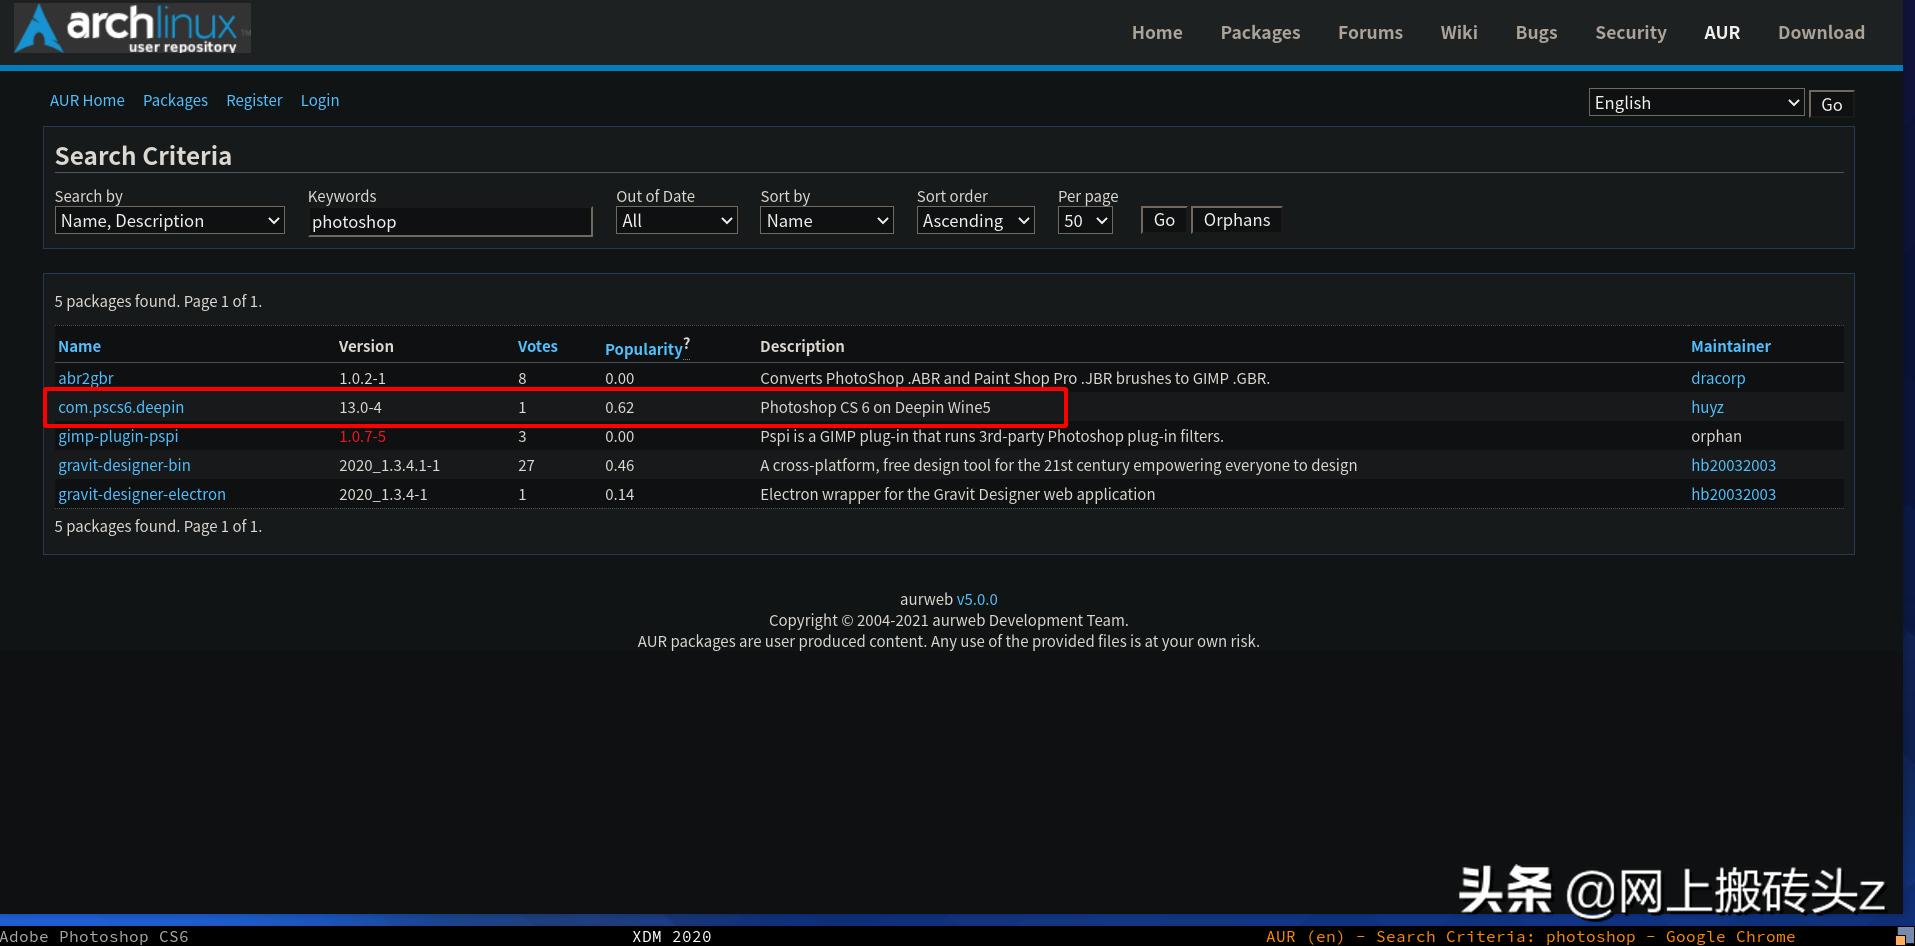The width and height of the screenshot is (1915, 946).
Task: Click the taskbar tray icon at far right
Action: click(x=1904, y=937)
